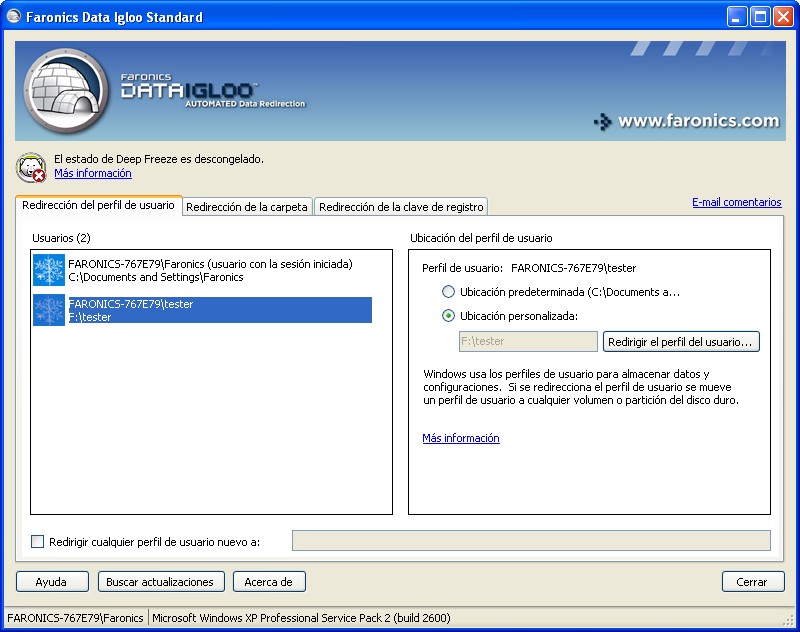
Task: Click the Deep Freeze polar bear status icon
Action: pyautogui.click(x=31, y=167)
